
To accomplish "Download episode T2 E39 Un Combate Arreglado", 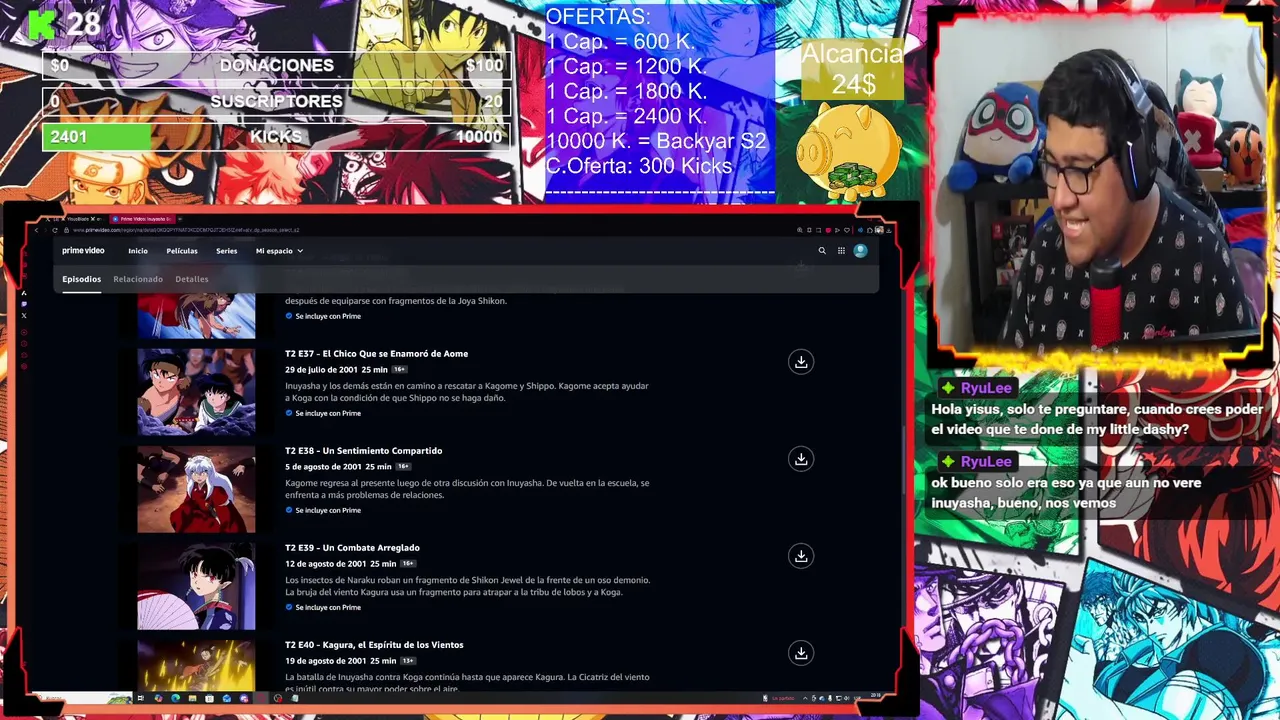I will tap(801, 556).
